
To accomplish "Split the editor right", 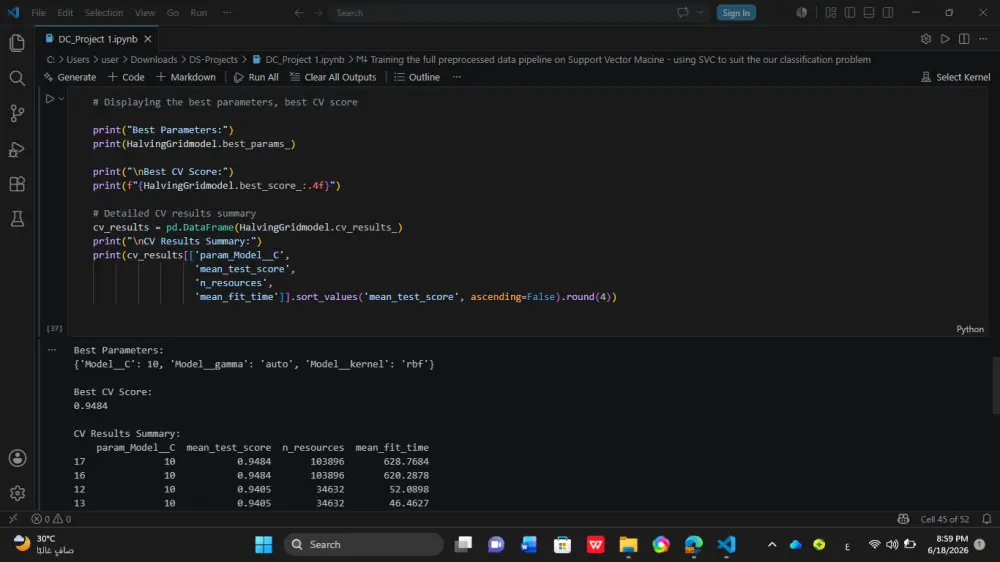I will pyautogui.click(x=964, y=39).
